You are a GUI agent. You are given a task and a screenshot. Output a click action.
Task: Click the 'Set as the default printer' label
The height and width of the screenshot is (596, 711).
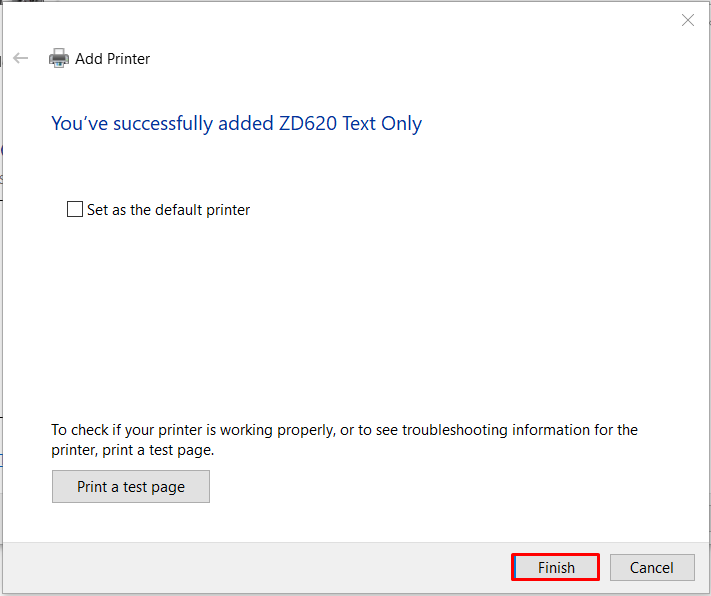168,210
